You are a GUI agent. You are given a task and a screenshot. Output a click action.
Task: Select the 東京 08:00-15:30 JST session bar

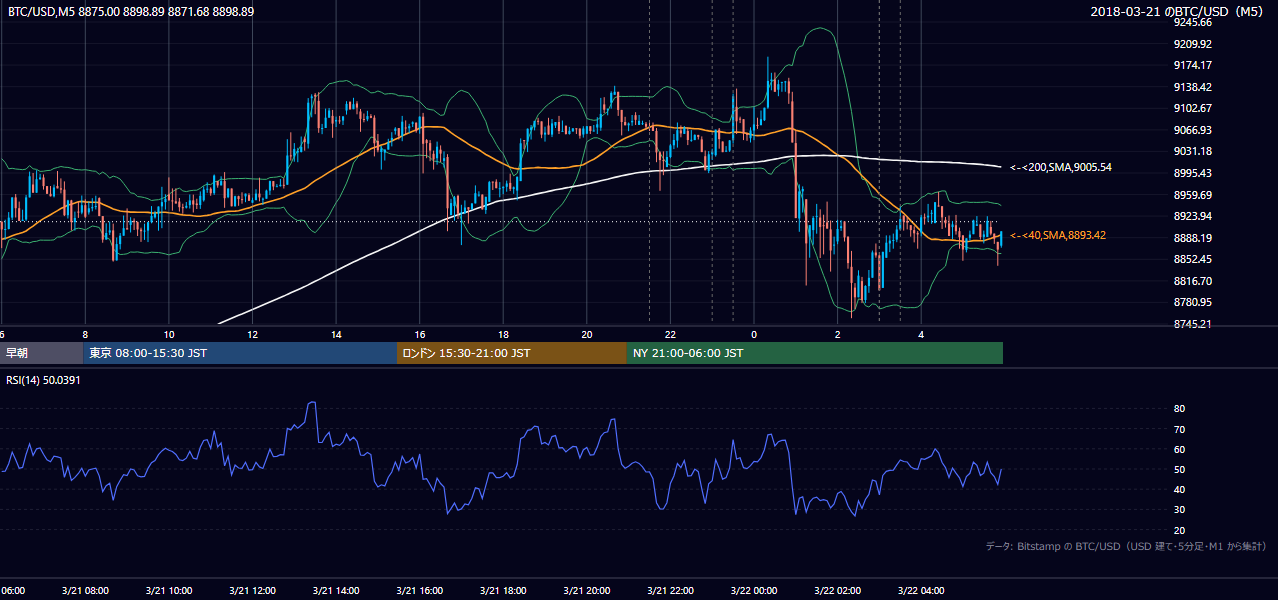click(240, 353)
